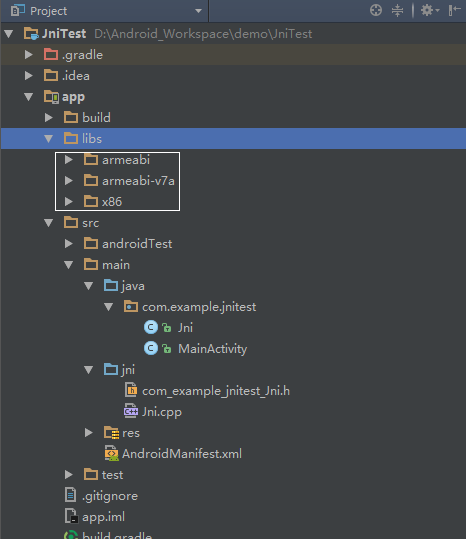The height and width of the screenshot is (539, 466).
Task: Expand the androidTest folder arrow
Action: tap(69, 244)
